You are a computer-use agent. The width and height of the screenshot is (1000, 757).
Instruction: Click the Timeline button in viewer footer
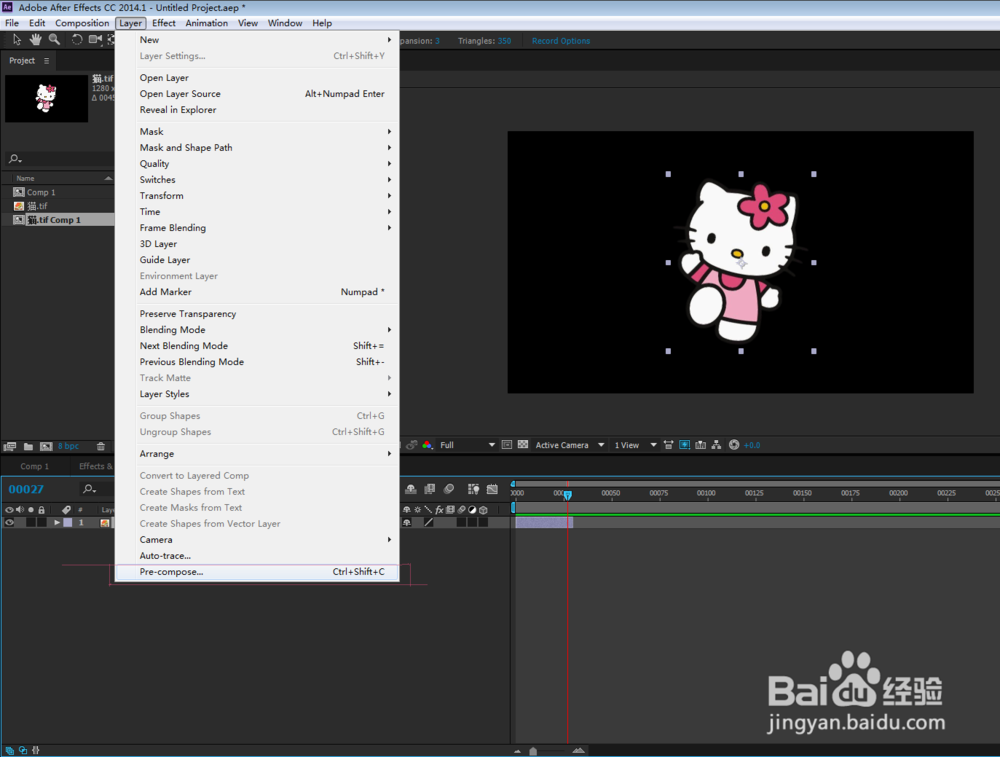point(700,445)
